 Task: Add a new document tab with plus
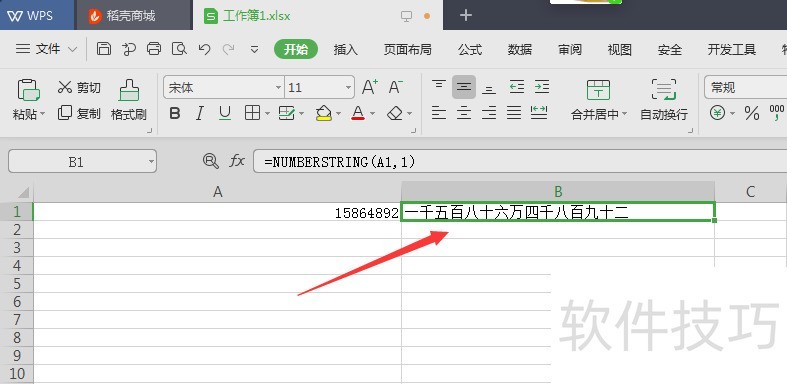click(465, 16)
